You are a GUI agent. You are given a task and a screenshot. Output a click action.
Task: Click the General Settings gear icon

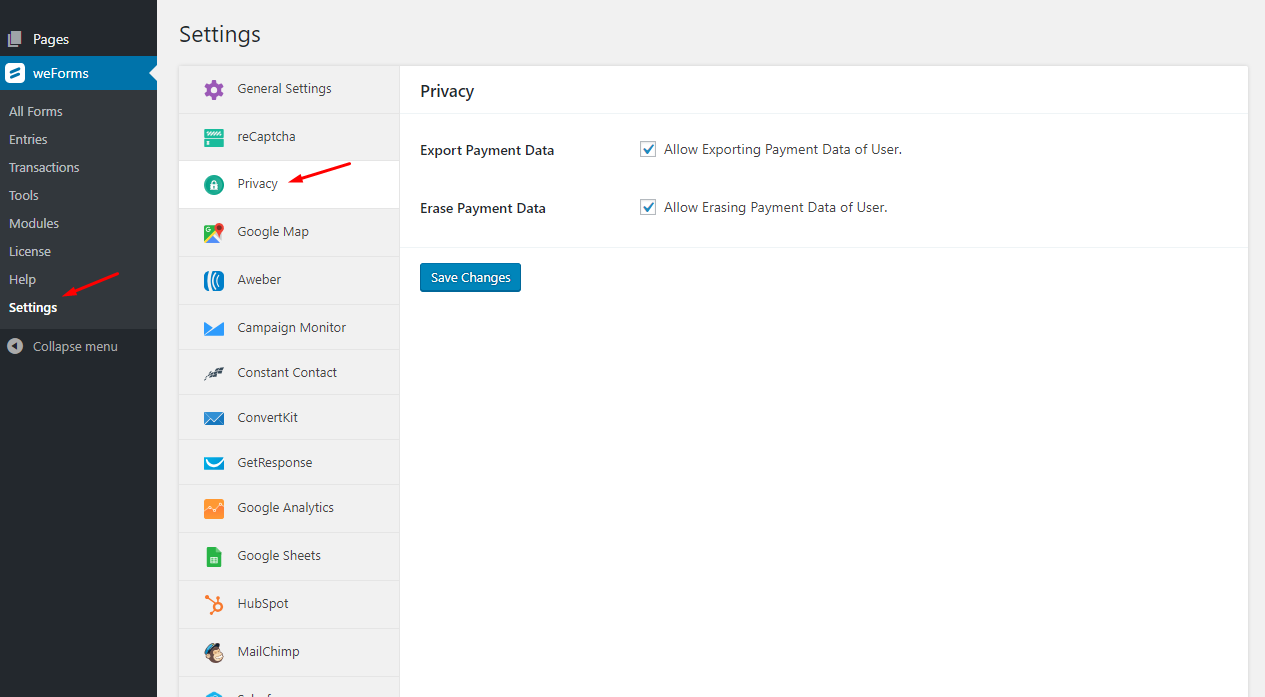pos(214,89)
